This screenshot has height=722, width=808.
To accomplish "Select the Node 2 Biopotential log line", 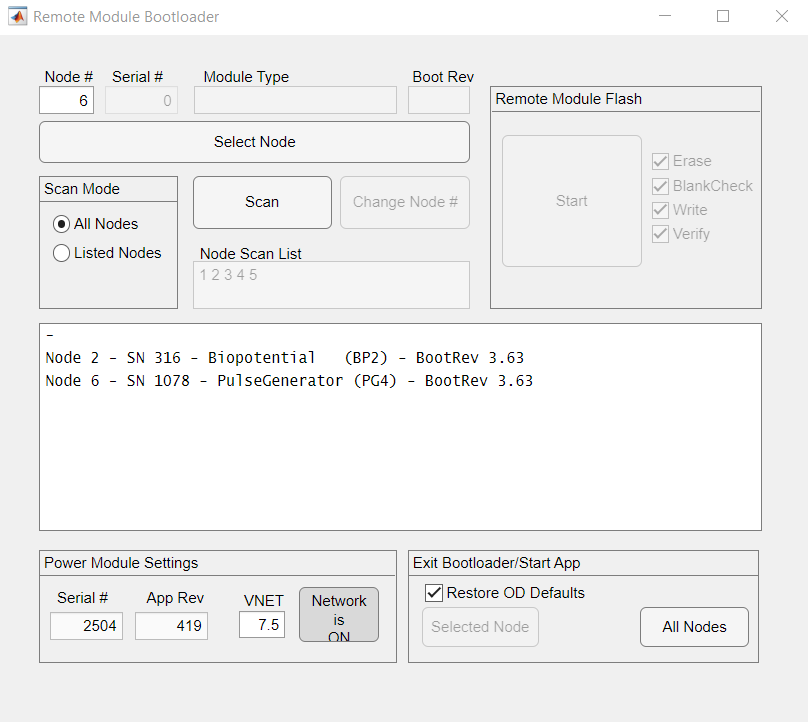I will pos(284,358).
